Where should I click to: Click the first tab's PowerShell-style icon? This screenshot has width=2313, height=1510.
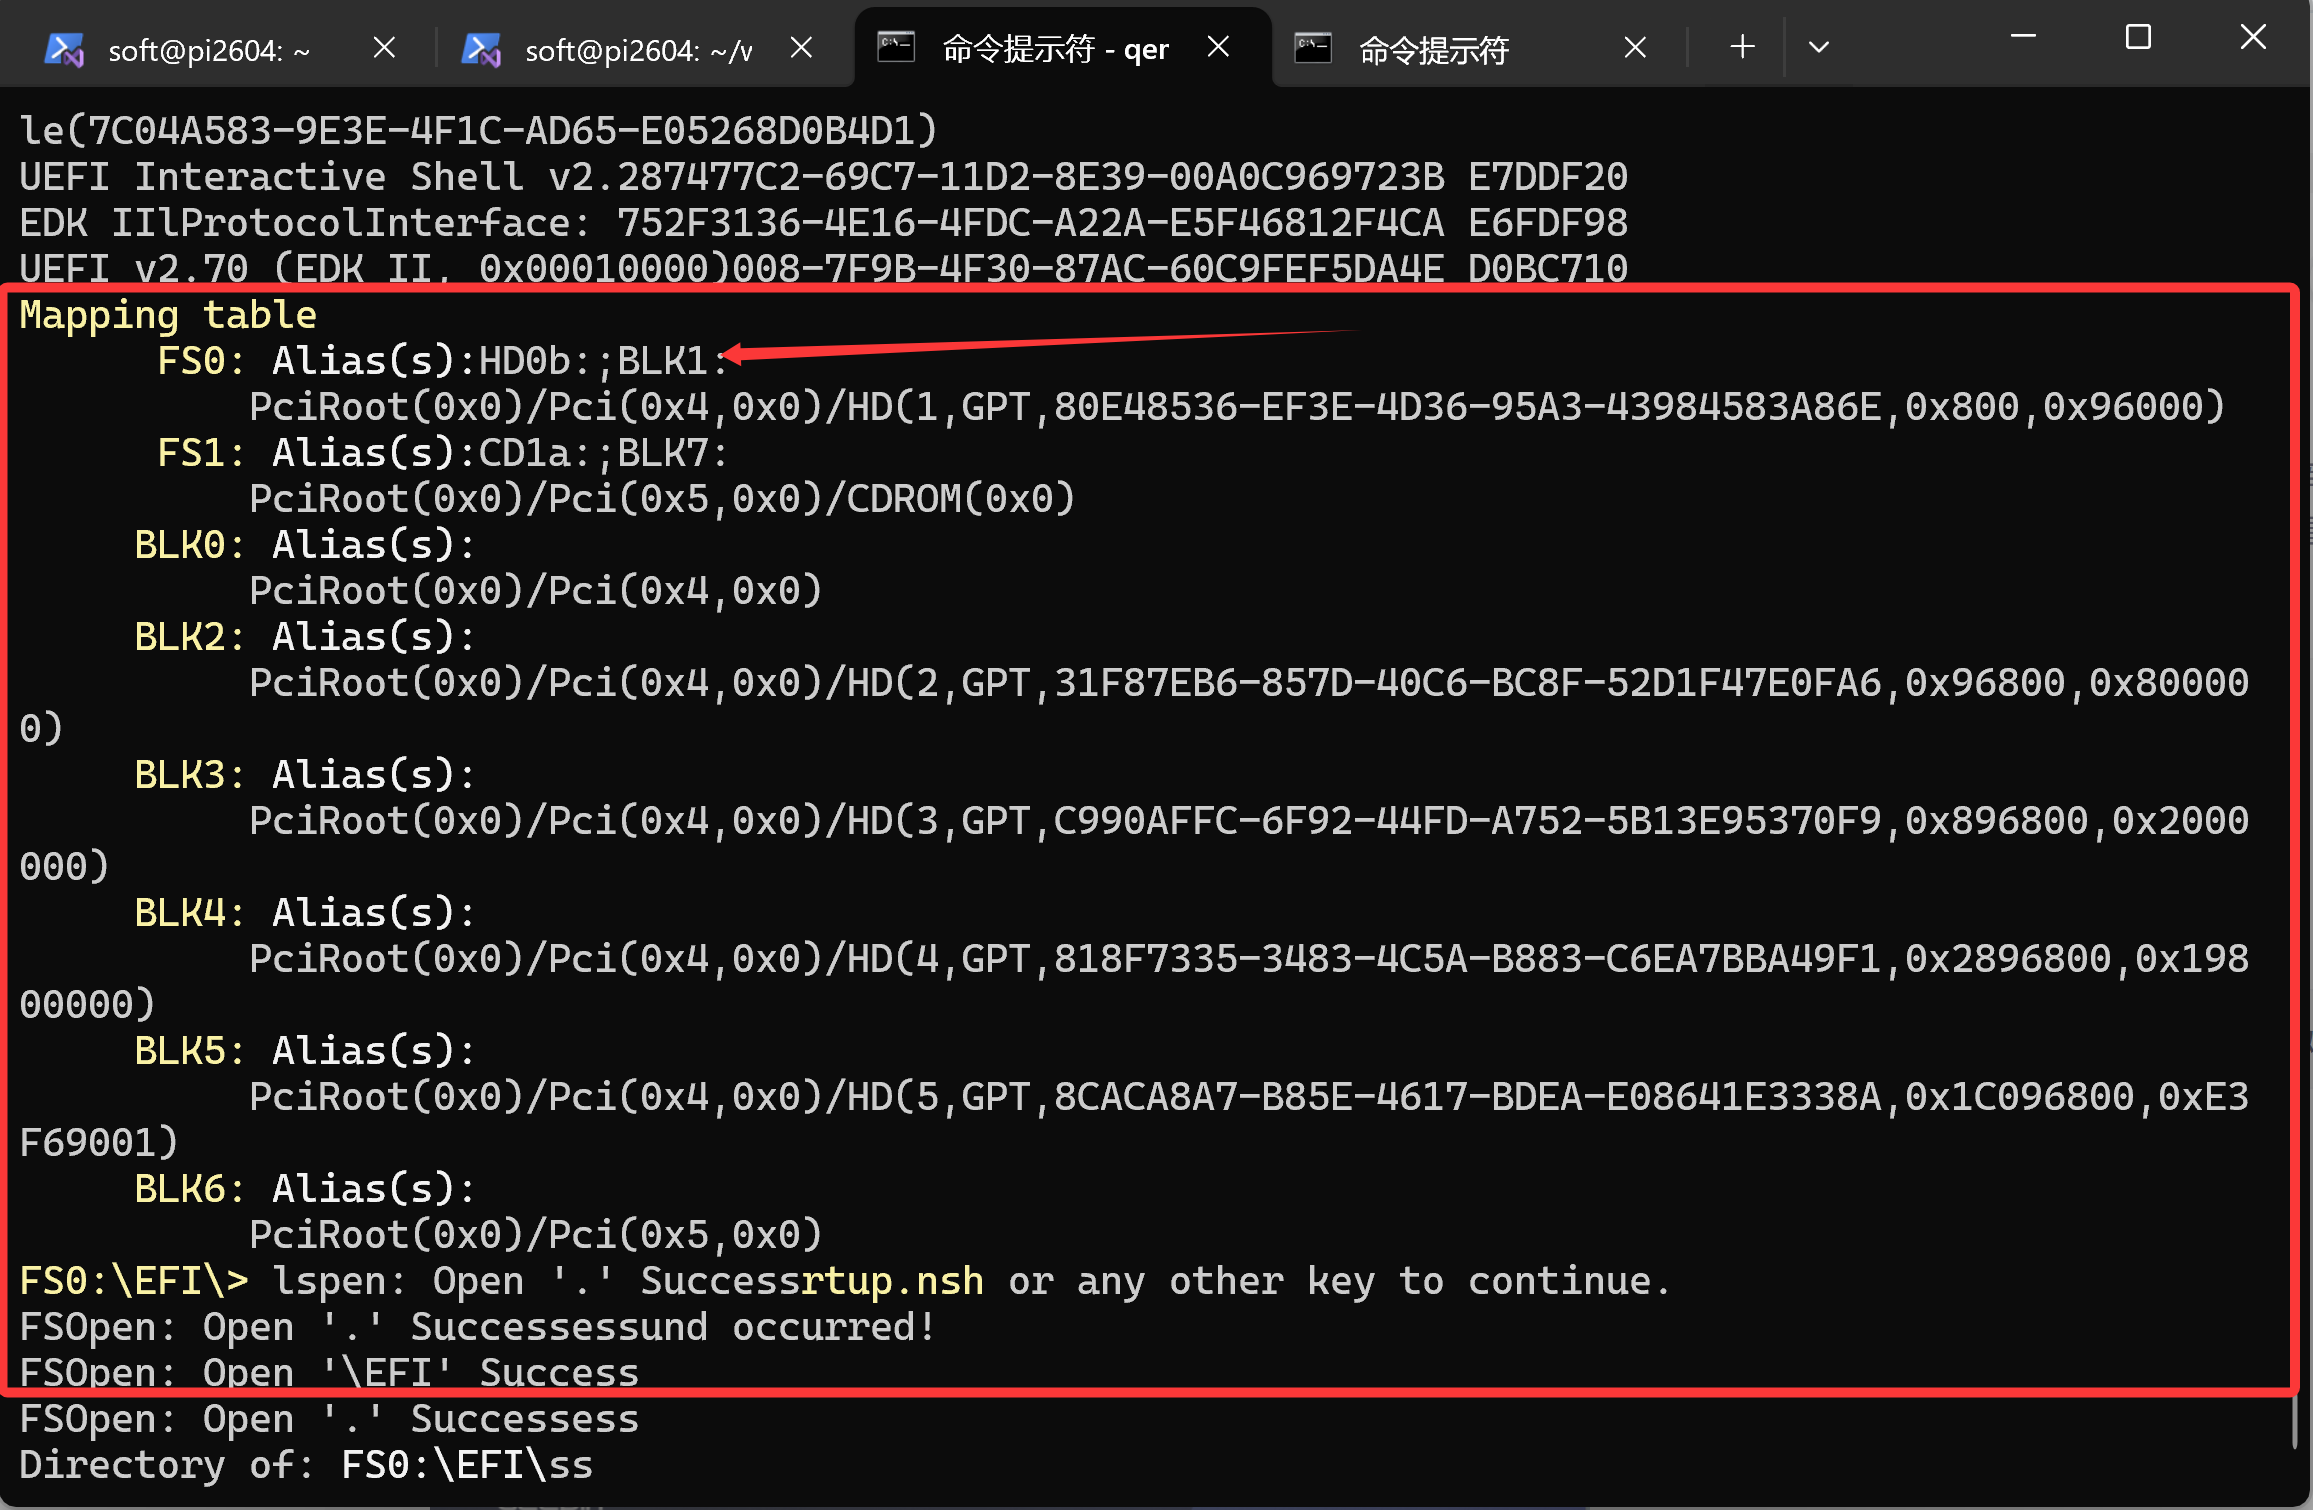pyautogui.click(x=65, y=49)
